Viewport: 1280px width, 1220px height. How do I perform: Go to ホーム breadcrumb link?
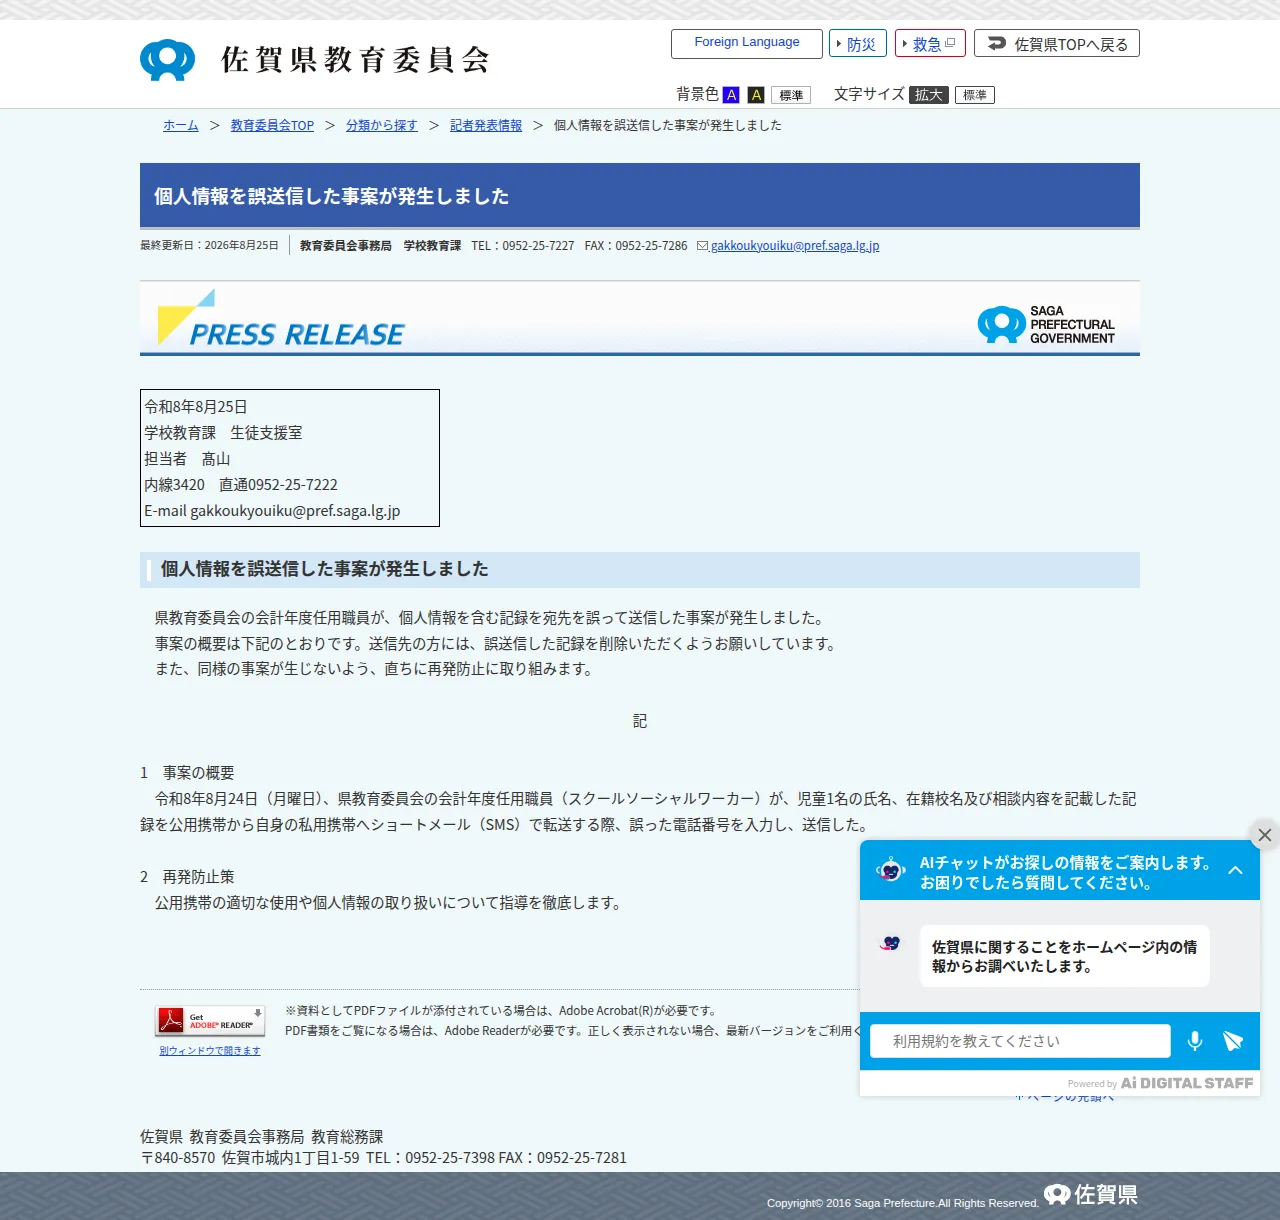click(x=181, y=126)
